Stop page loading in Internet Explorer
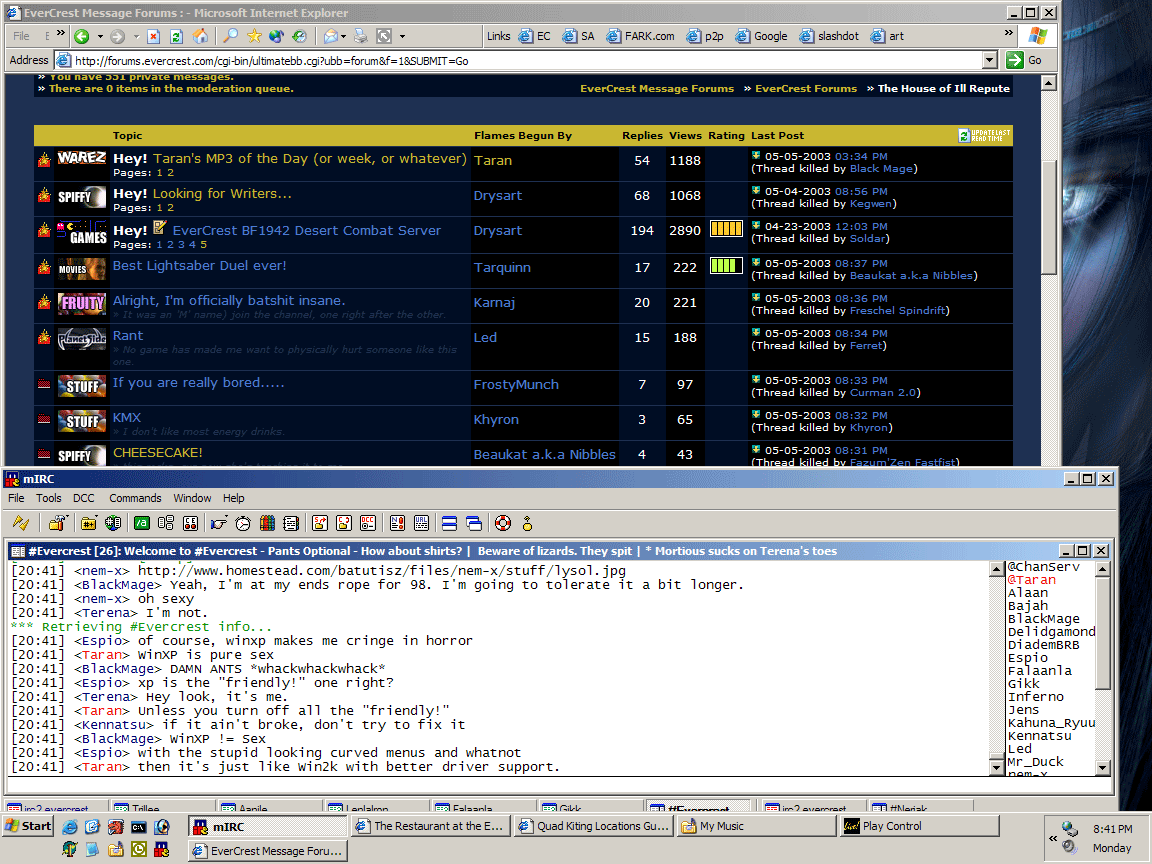Screen dimensions: 1152x864 (153, 36)
